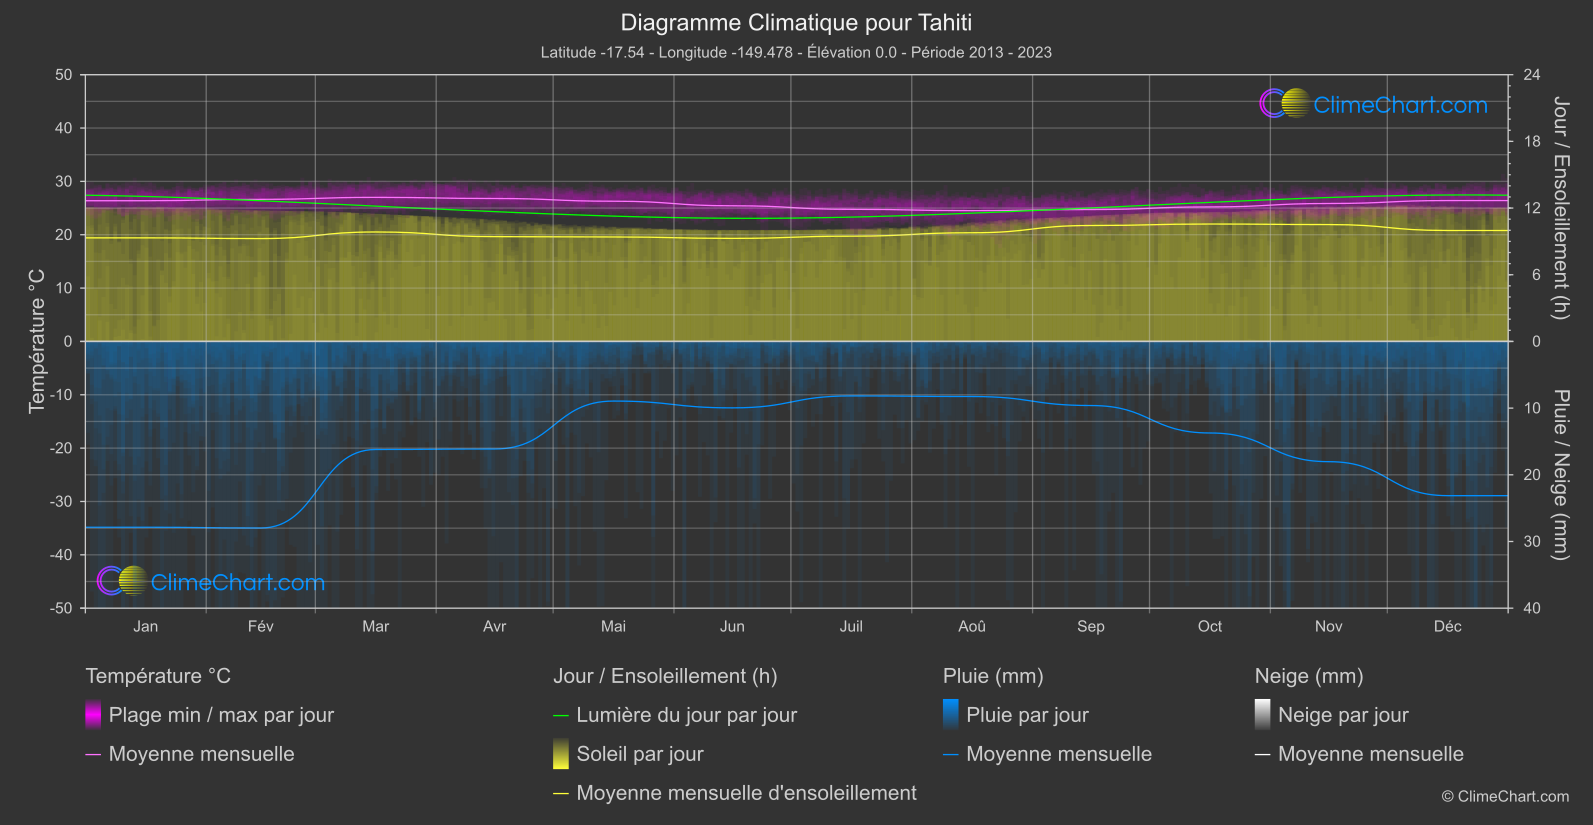Click the 'Neige (mm)' legend heading
1593x825 pixels.
click(1309, 676)
